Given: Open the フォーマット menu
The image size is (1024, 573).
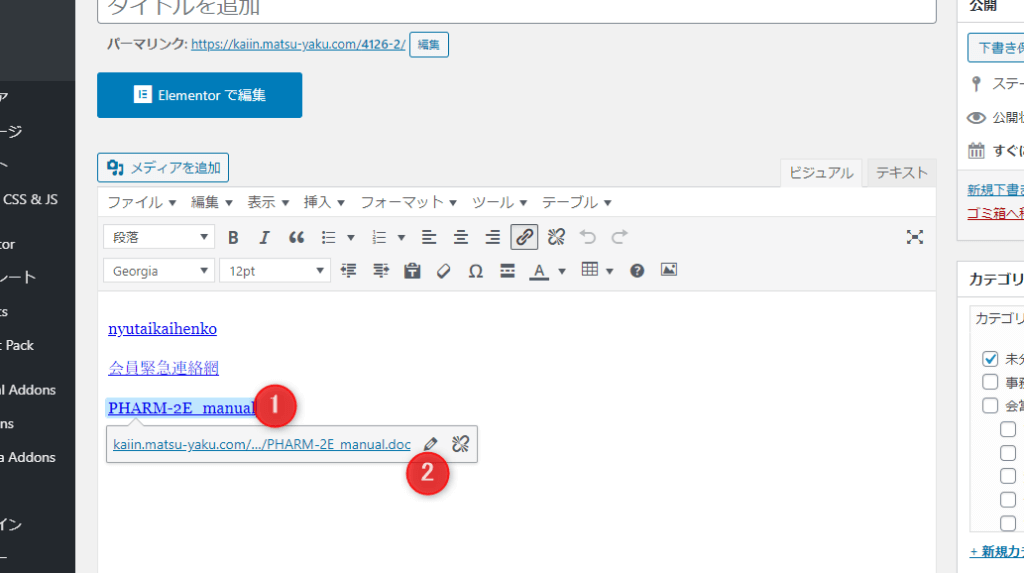Looking at the screenshot, I should (410, 202).
